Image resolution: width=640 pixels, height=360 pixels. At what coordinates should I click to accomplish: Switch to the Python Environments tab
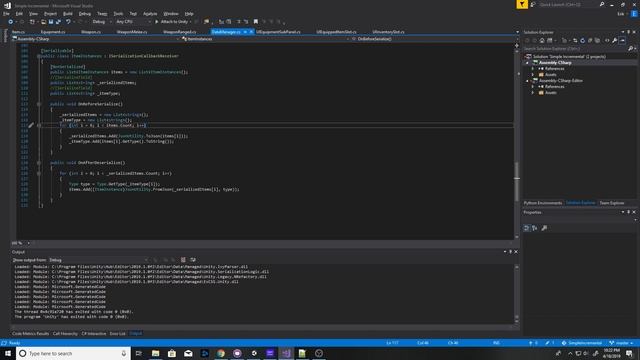(543, 203)
